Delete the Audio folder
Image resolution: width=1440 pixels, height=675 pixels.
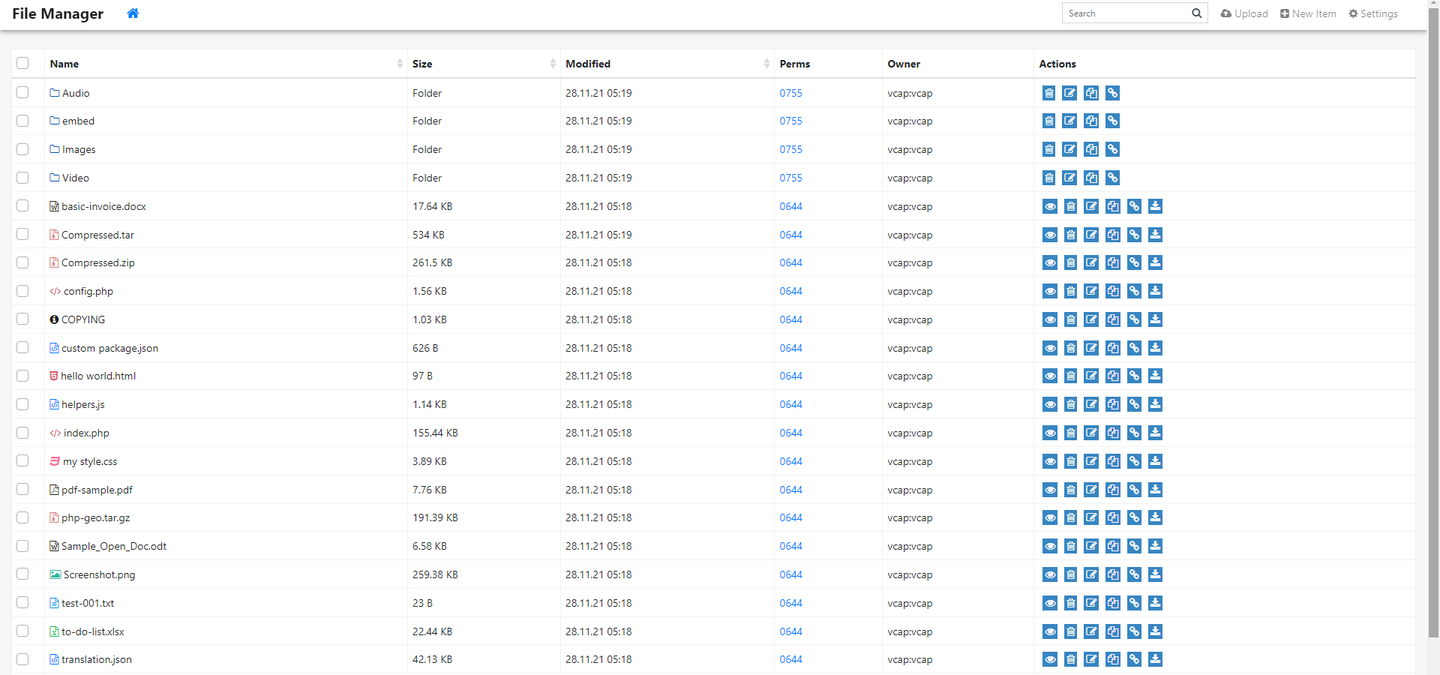pos(1049,93)
